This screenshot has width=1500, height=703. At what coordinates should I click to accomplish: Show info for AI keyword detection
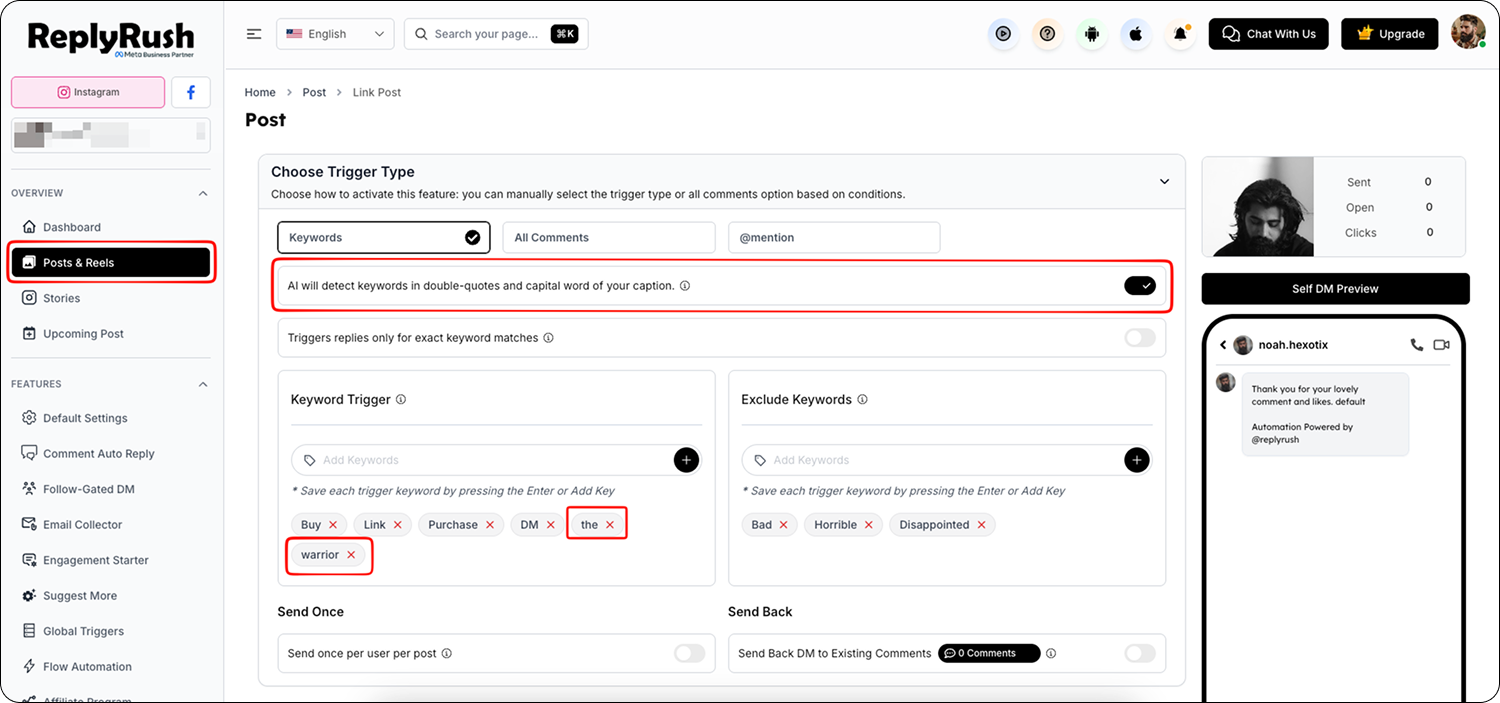click(685, 286)
